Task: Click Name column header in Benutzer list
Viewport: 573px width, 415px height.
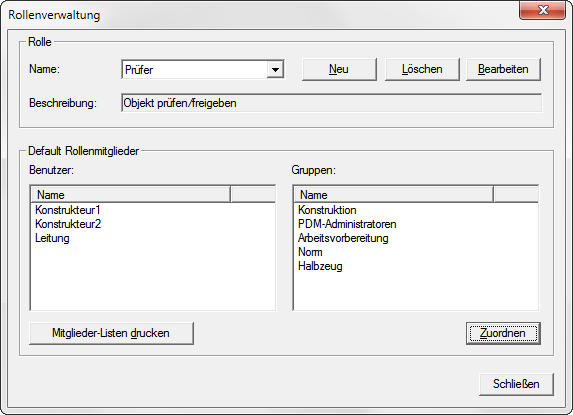Action: (131, 195)
